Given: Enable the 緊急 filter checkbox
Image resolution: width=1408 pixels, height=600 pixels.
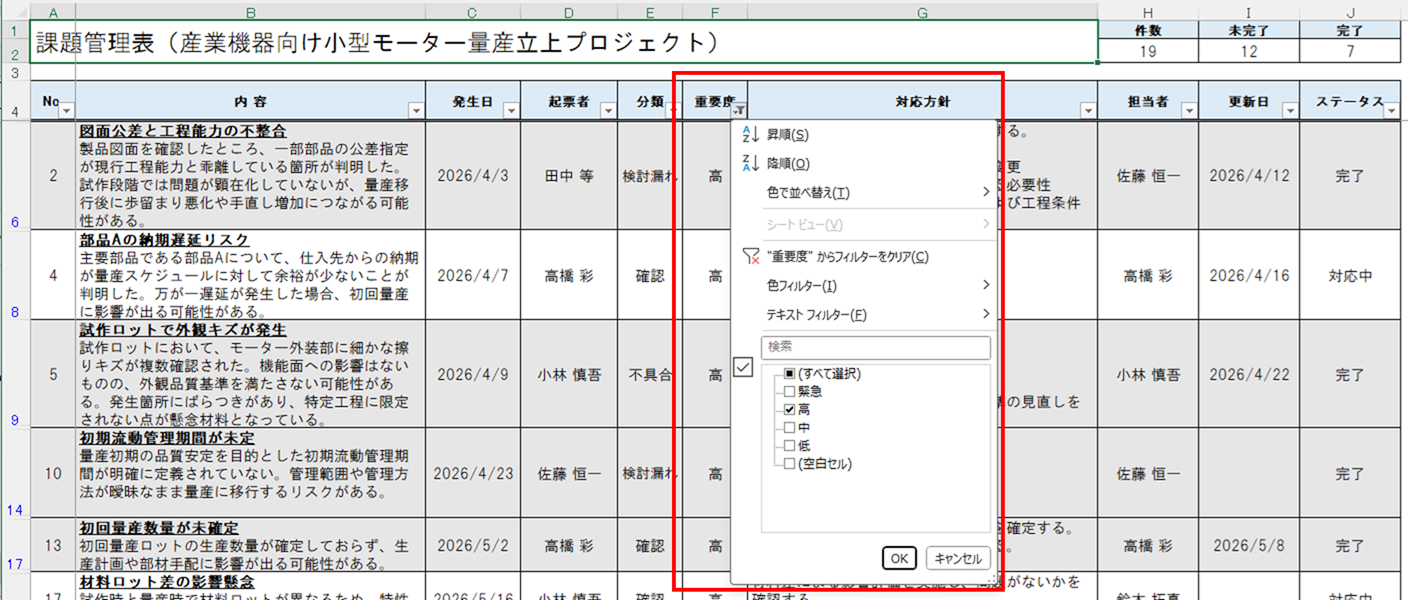Looking at the screenshot, I should click(789, 390).
